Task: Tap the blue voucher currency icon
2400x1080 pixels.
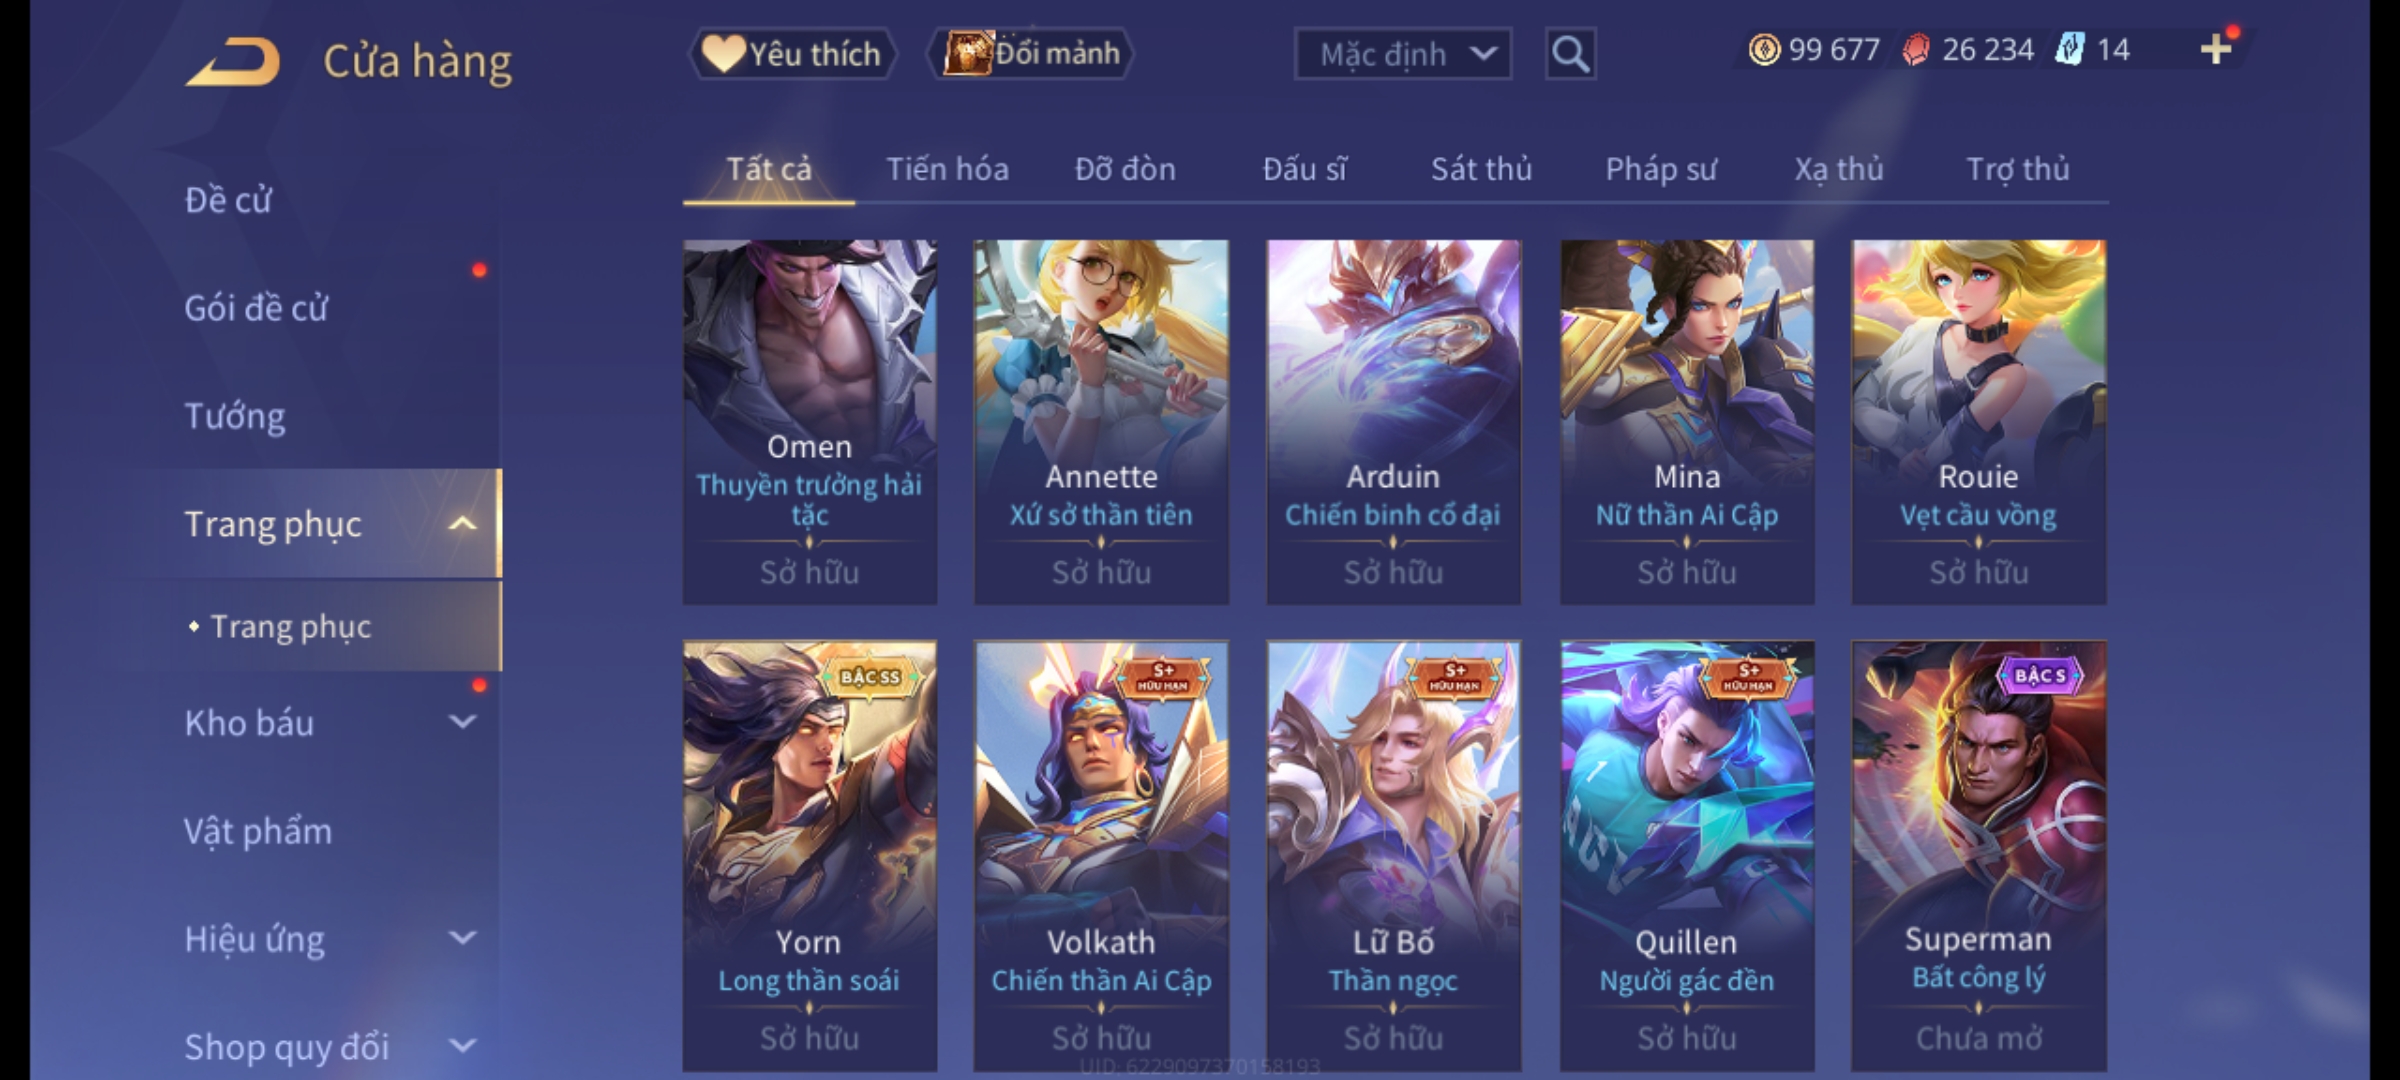Action: (2069, 50)
